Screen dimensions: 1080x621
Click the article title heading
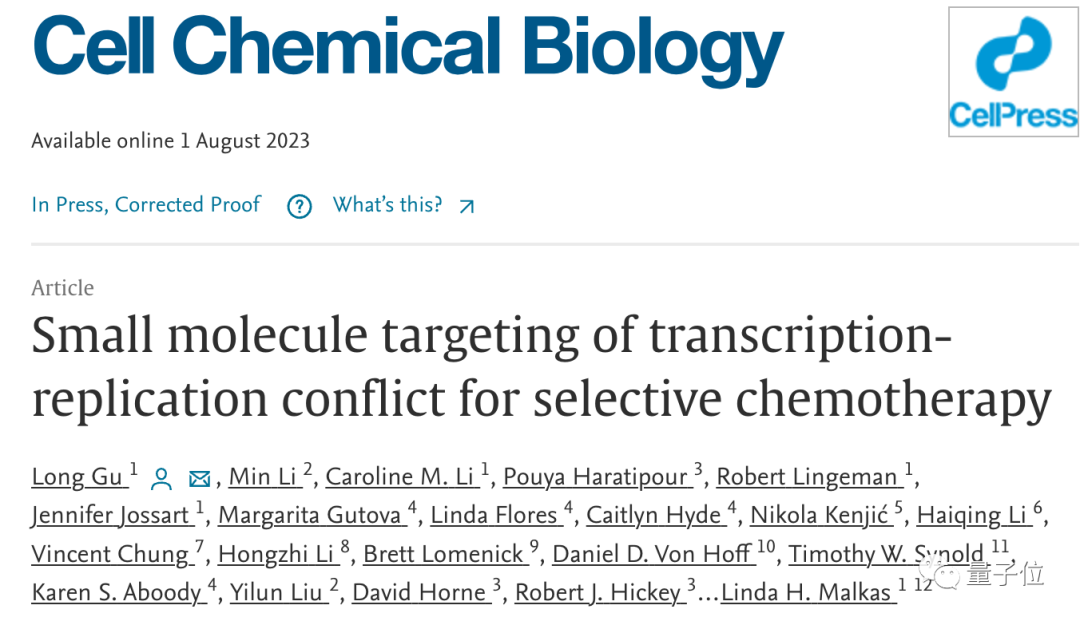(540, 367)
